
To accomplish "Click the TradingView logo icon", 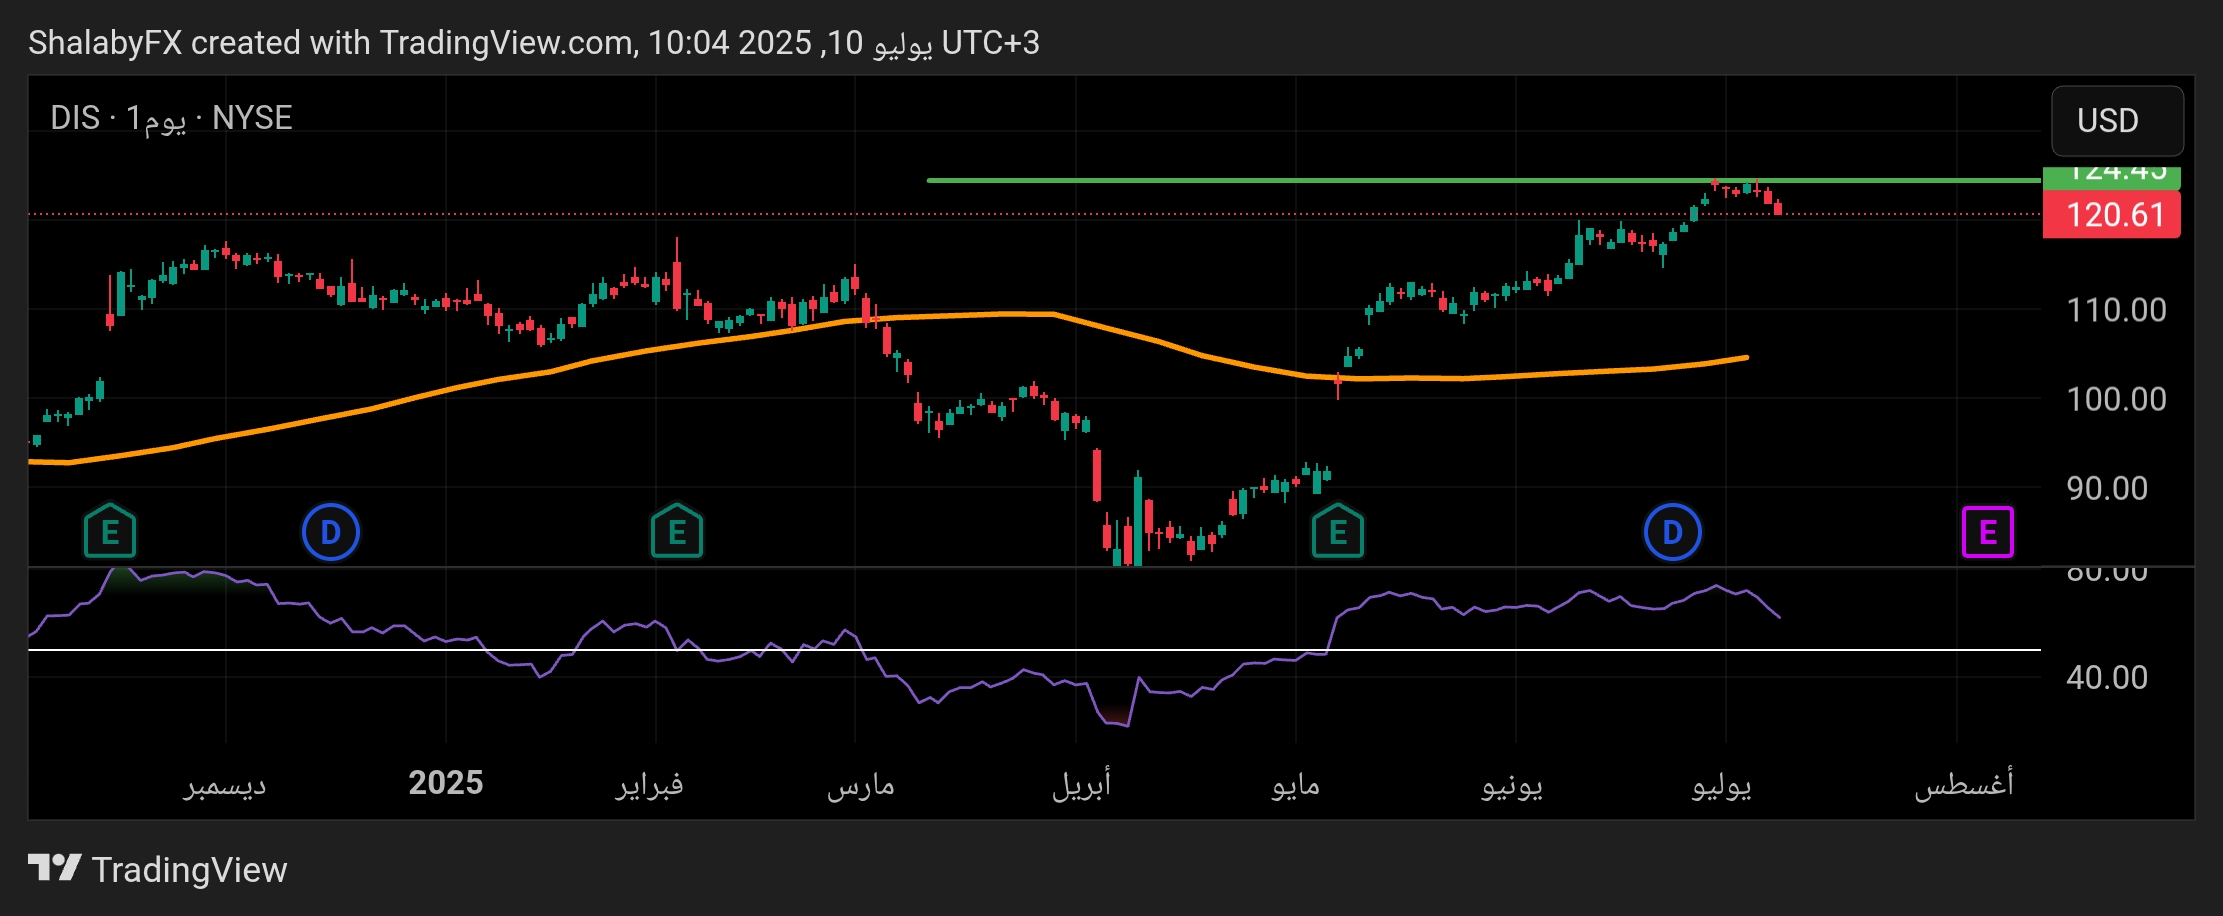I will [x=54, y=868].
